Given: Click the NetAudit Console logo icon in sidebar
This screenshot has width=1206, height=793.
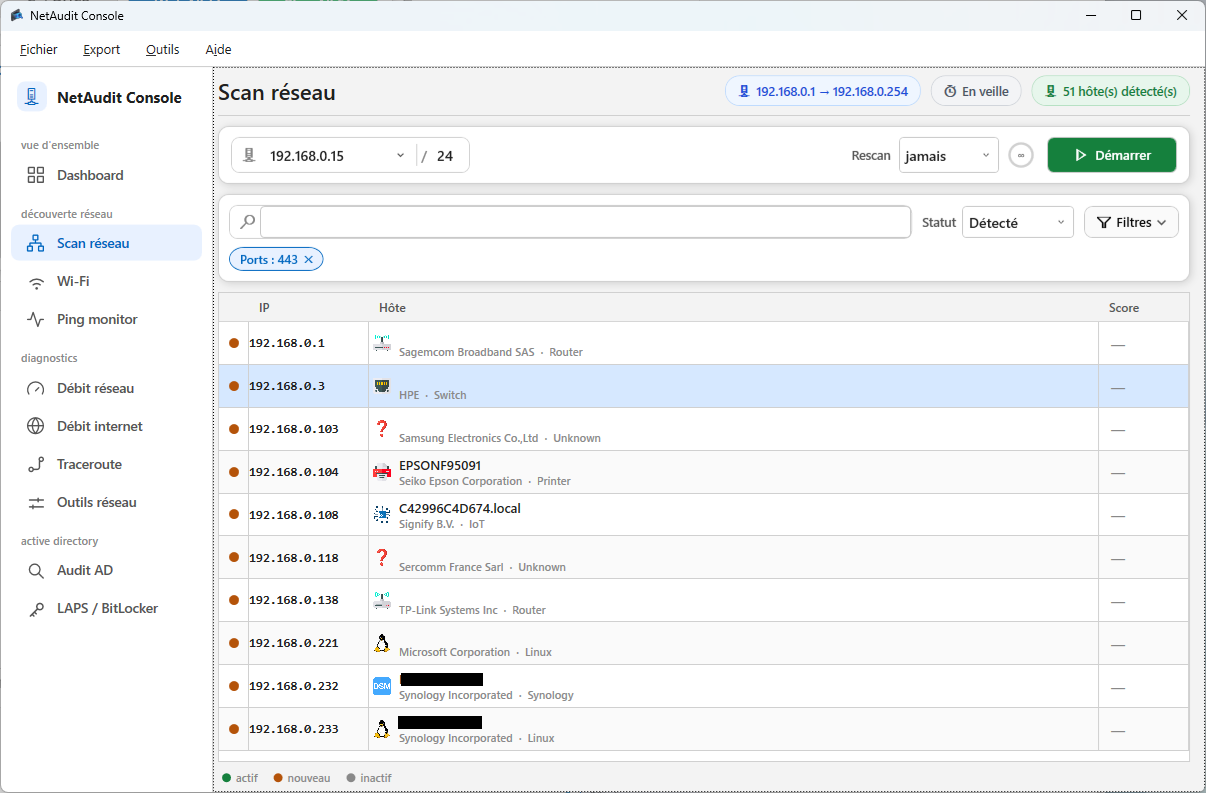Looking at the screenshot, I should point(32,97).
